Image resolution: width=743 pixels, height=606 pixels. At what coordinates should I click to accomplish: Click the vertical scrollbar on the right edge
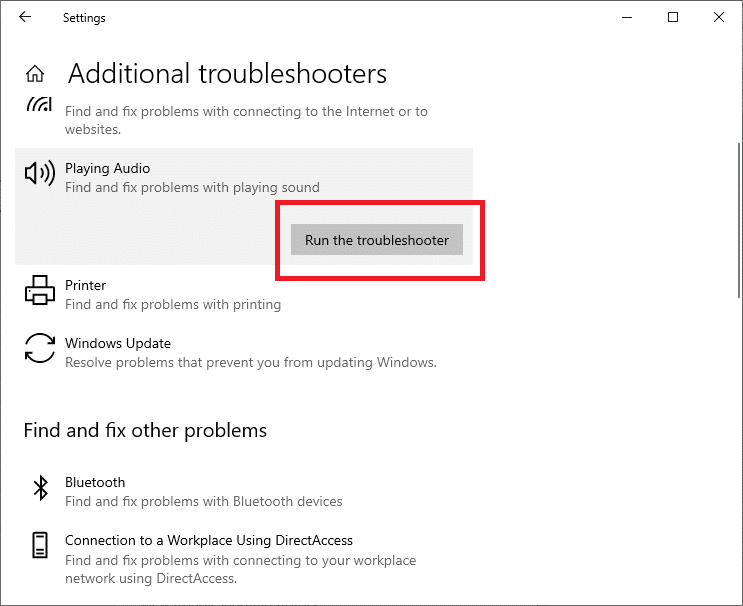pyautogui.click(x=735, y=300)
